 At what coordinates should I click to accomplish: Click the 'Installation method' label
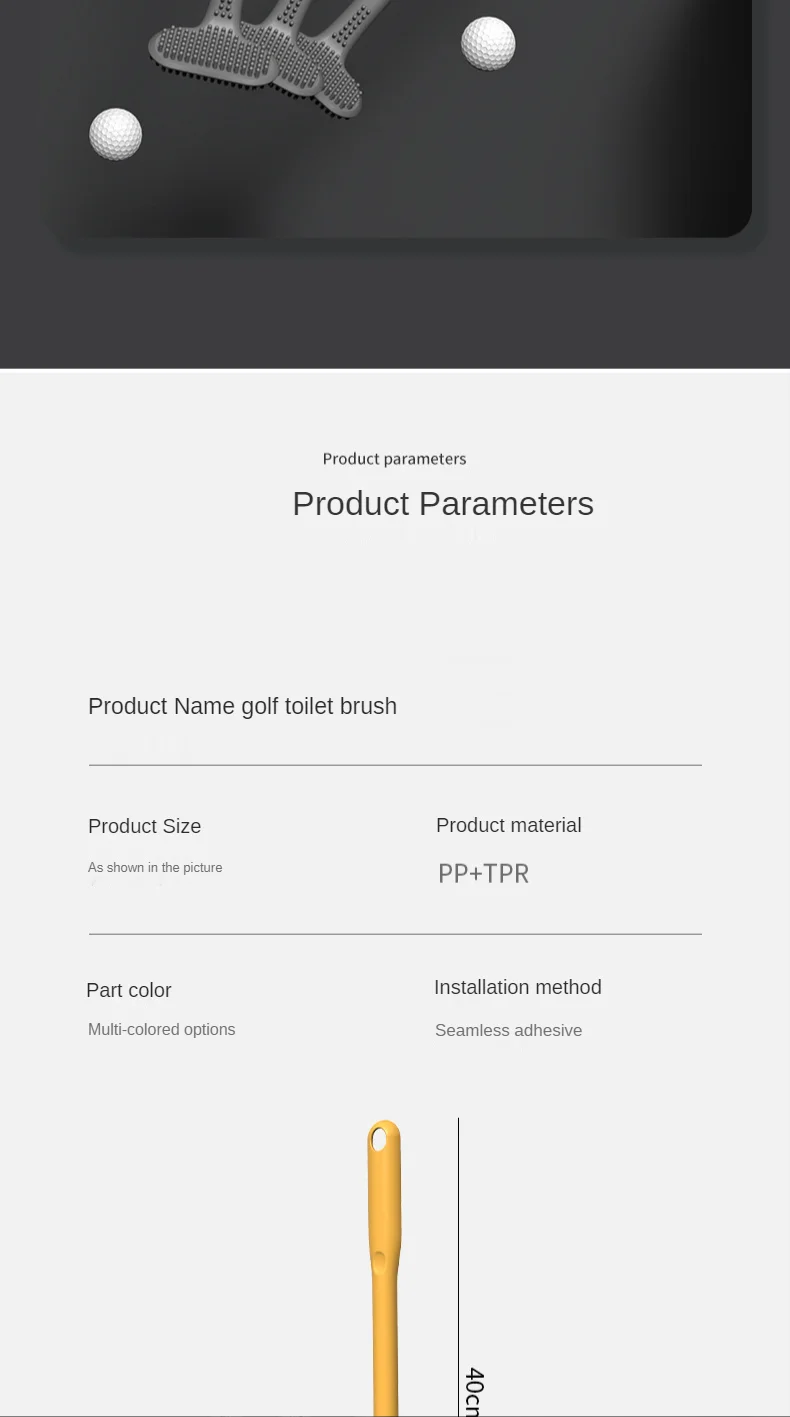point(517,987)
